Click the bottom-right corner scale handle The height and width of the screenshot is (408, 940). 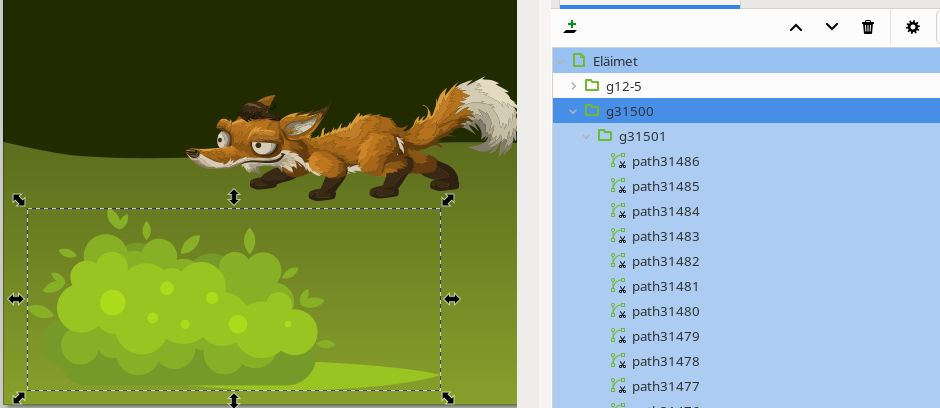tap(449, 398)
